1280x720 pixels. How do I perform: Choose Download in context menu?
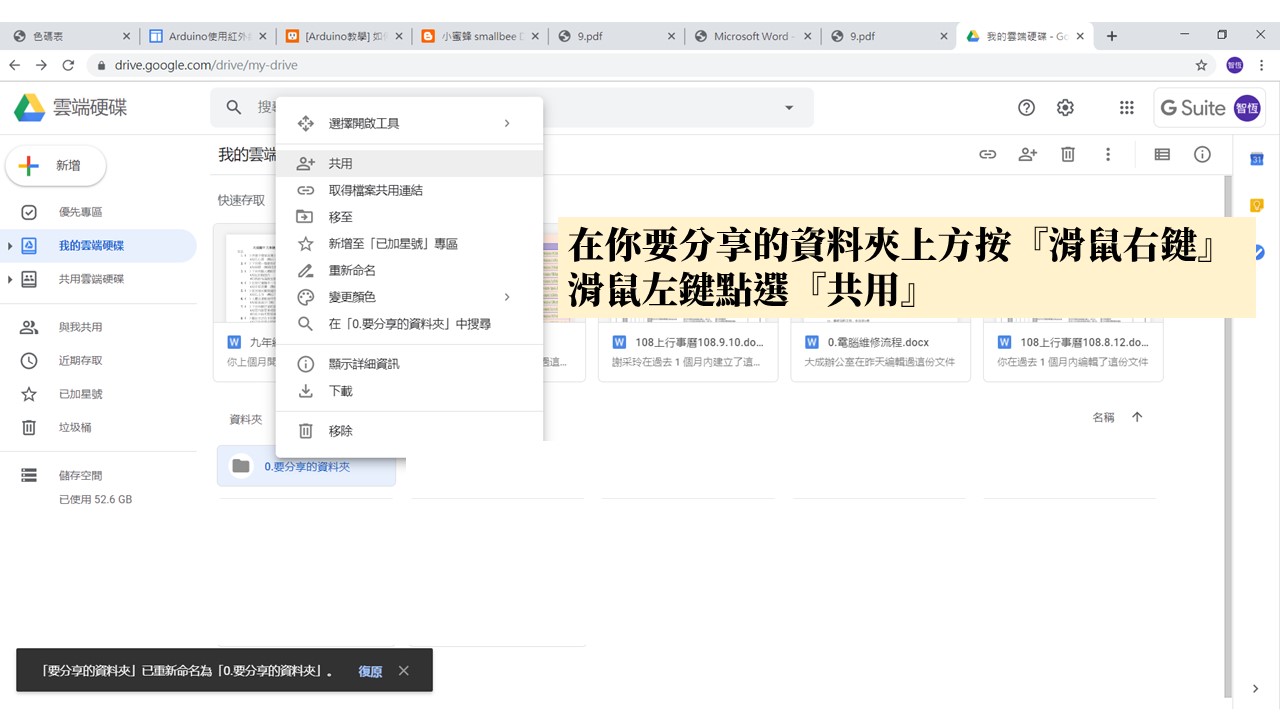(409, 391)
